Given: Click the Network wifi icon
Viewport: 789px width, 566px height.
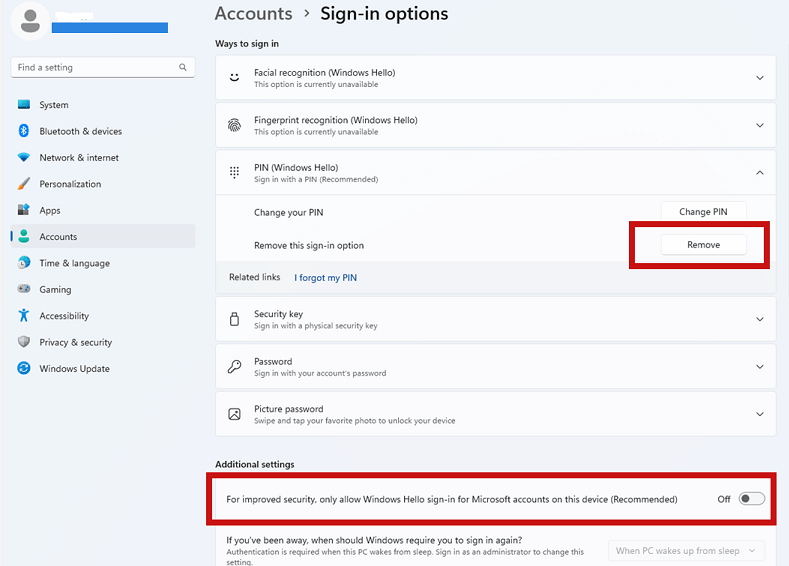Looking at the screenshot, I should point(24,157).
